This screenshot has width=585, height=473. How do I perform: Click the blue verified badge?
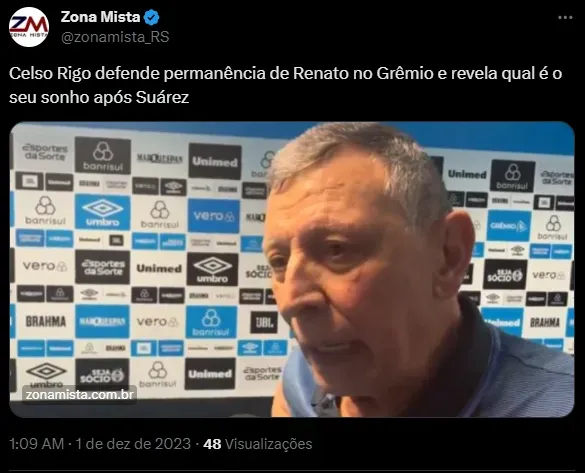[151, 18]
